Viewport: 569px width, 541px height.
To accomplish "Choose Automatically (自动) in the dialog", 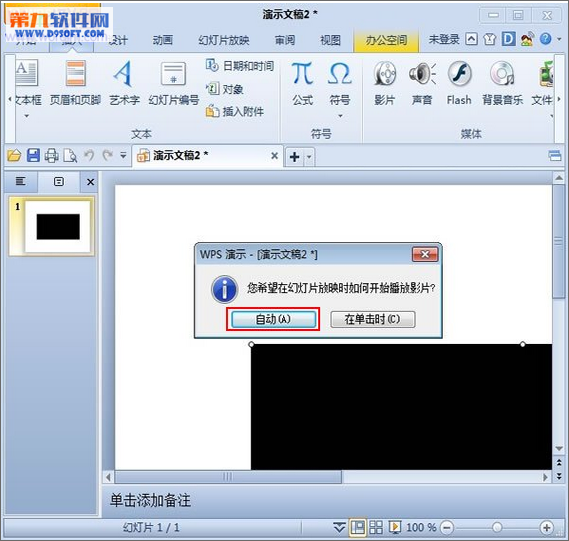I will tap(273, 319).
